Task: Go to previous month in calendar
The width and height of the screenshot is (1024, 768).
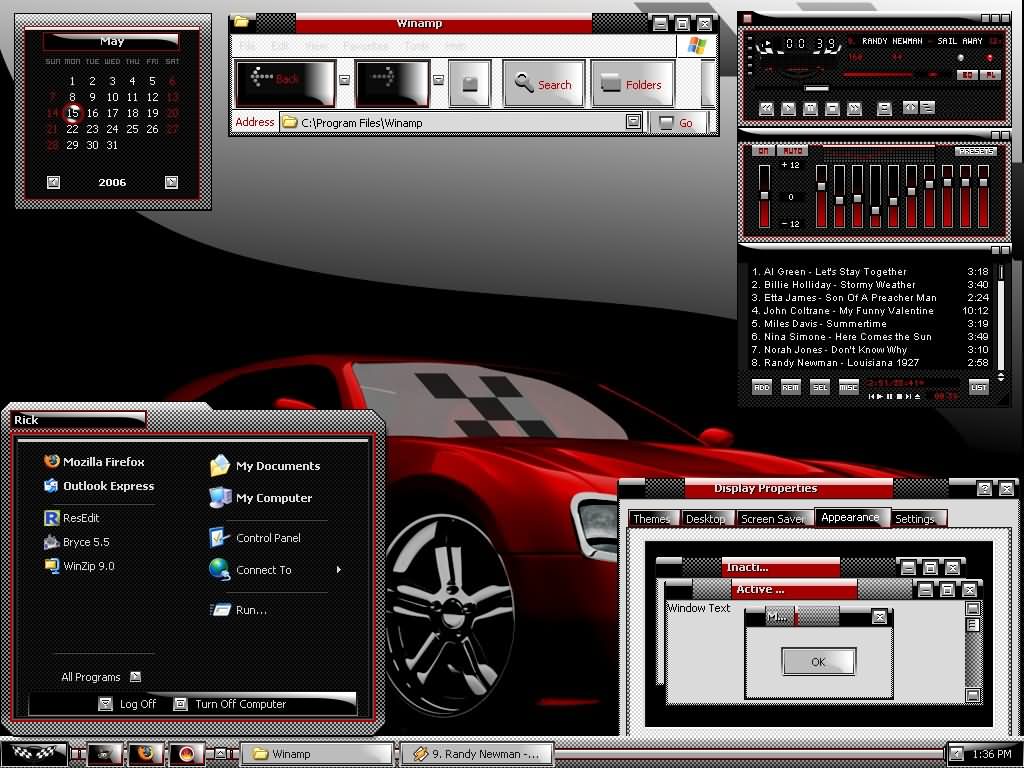Action: [54, 182]
